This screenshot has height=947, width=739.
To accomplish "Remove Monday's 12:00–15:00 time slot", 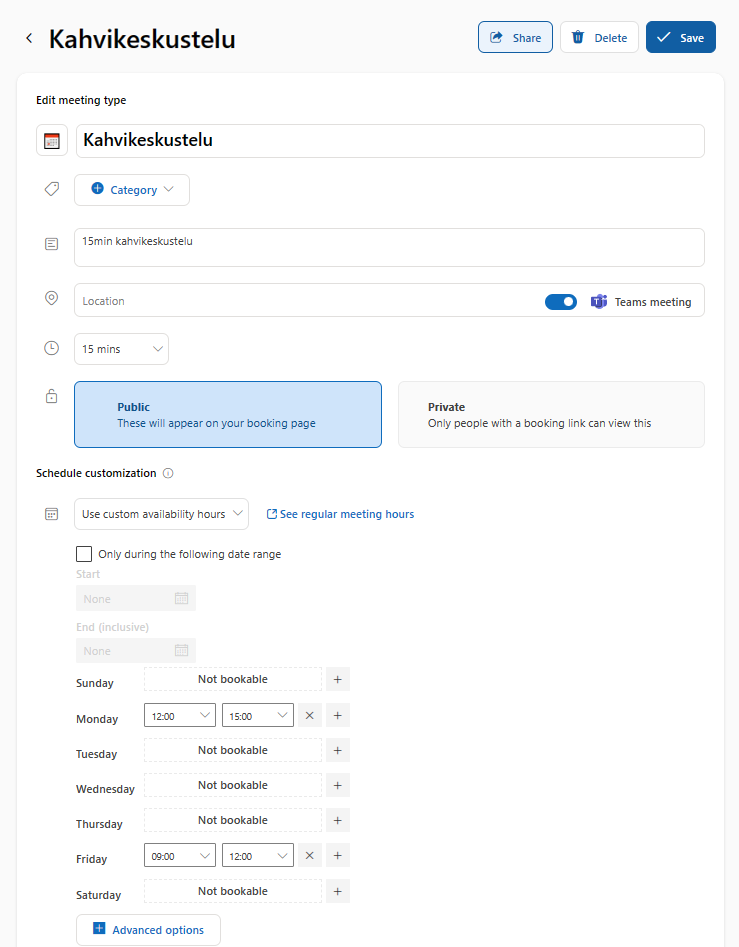I will click(310, 716).
